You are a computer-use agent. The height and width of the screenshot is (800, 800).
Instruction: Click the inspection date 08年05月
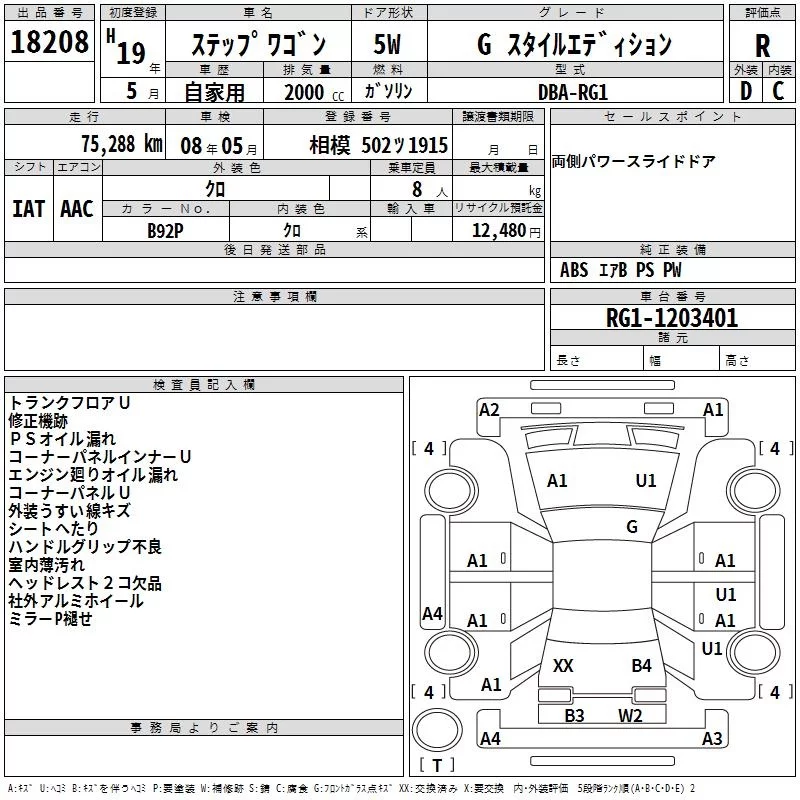[x=219, y=146]
